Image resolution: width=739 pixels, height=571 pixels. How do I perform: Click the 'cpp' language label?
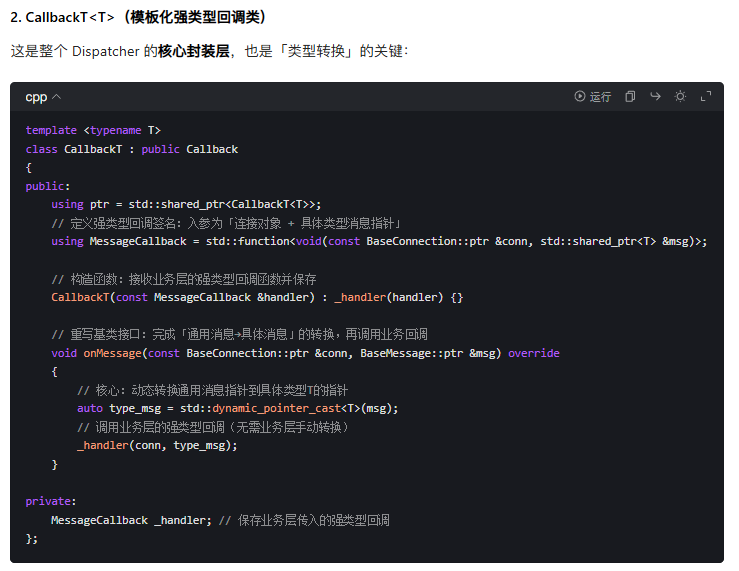[36, 97]
